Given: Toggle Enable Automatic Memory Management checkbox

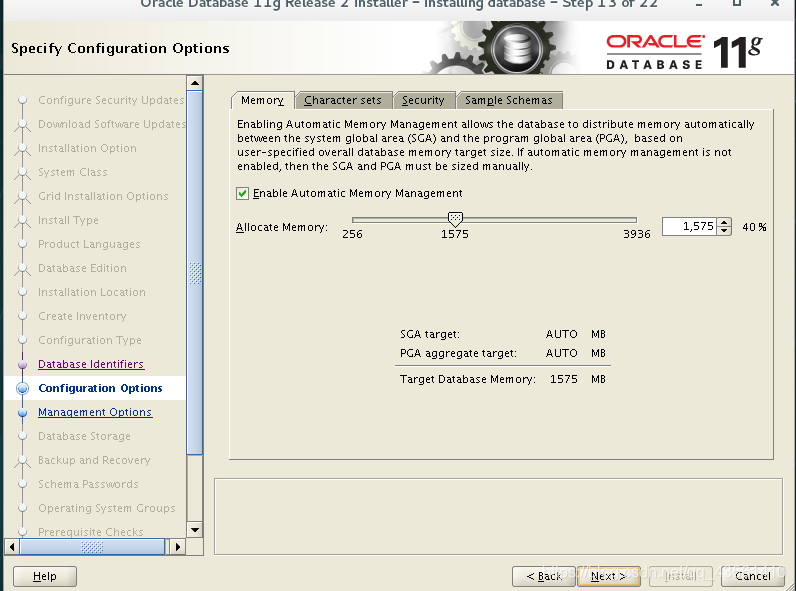Looking at the screenshot, I should 242,193.
